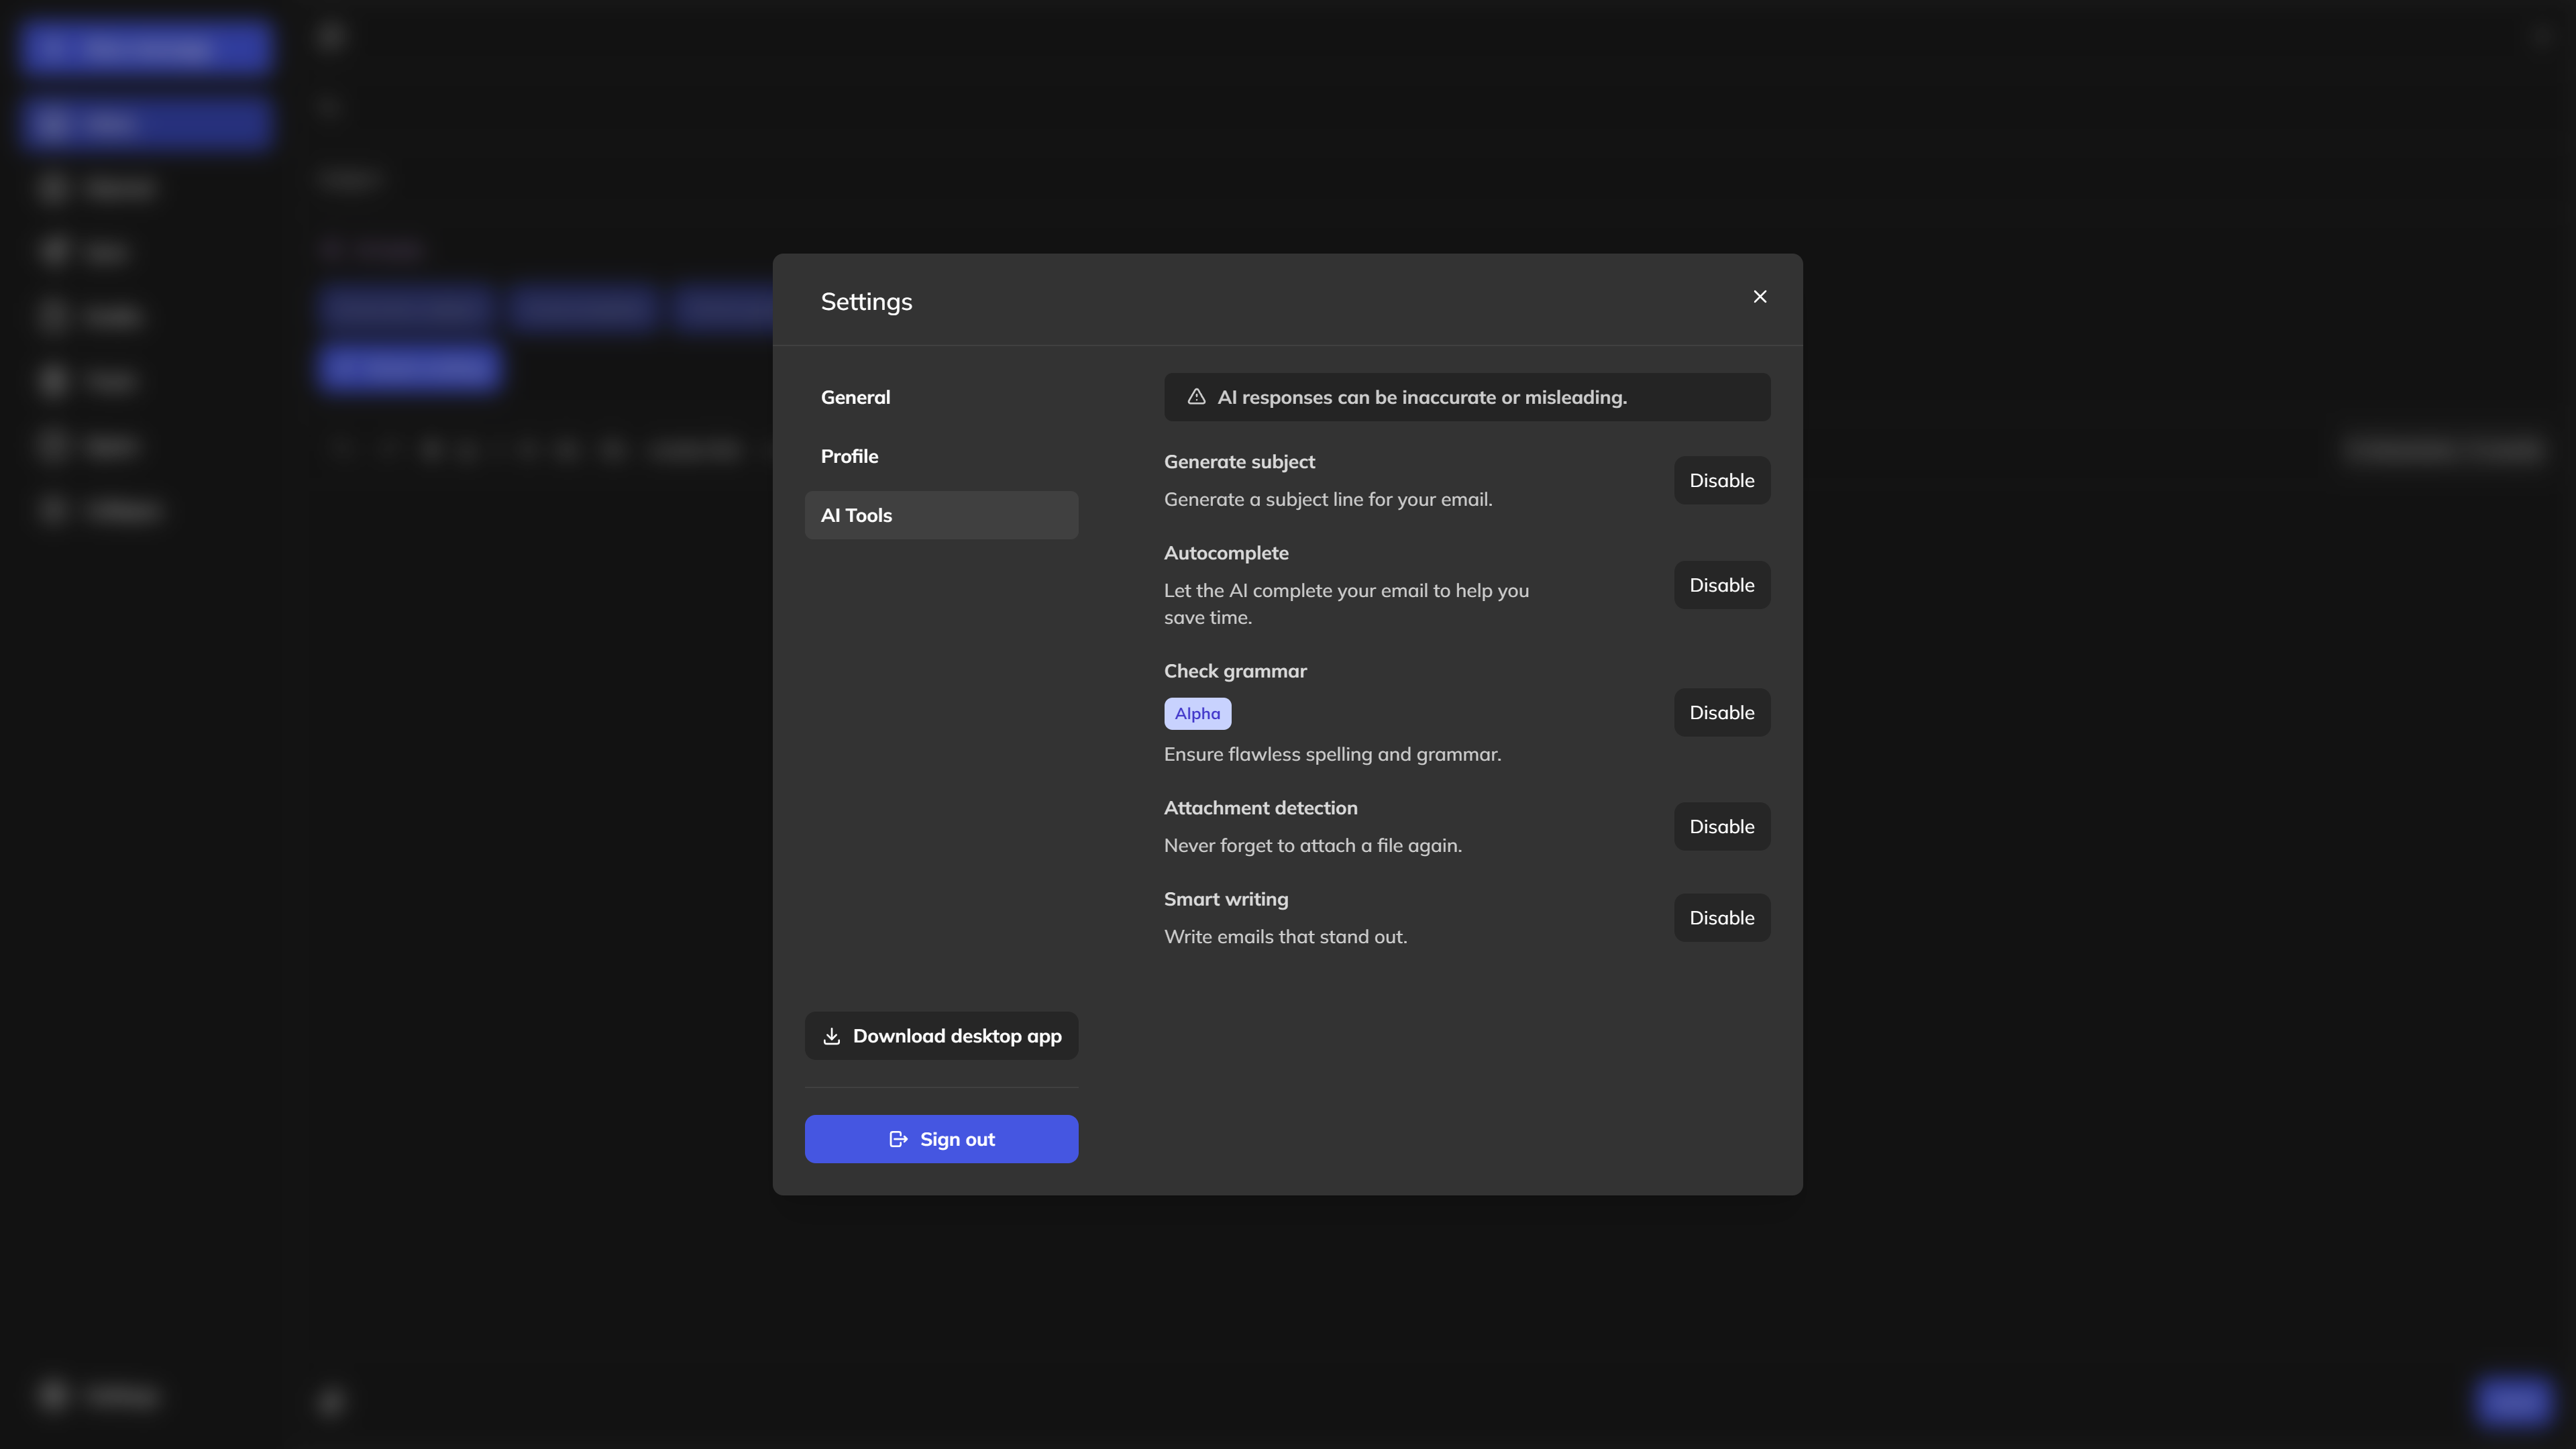Click the Sign out button
Image resolution: width=2576 pixels, height=1449 pixels.
point(941,1139)
